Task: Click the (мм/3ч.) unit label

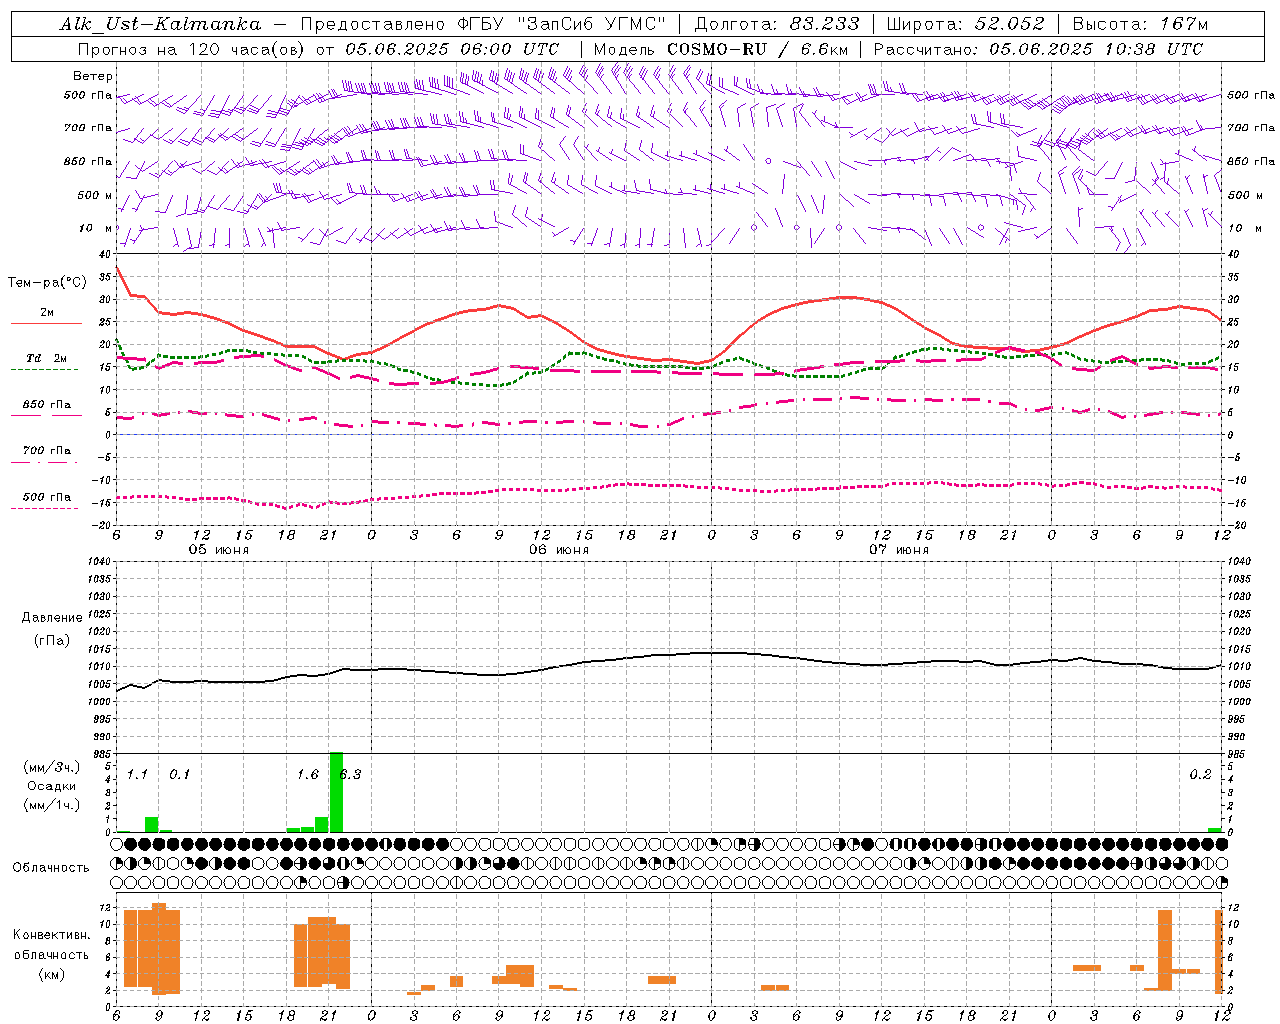Action: click(51, 767)
